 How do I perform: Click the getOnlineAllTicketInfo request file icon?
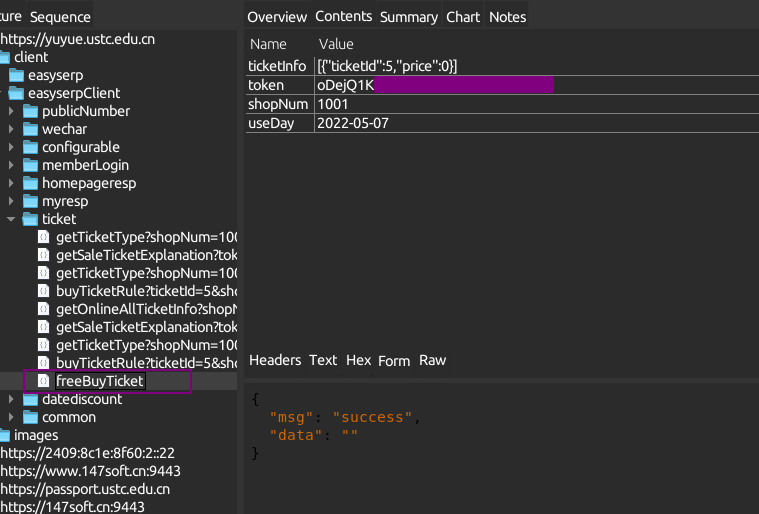[x=43, y=309]
